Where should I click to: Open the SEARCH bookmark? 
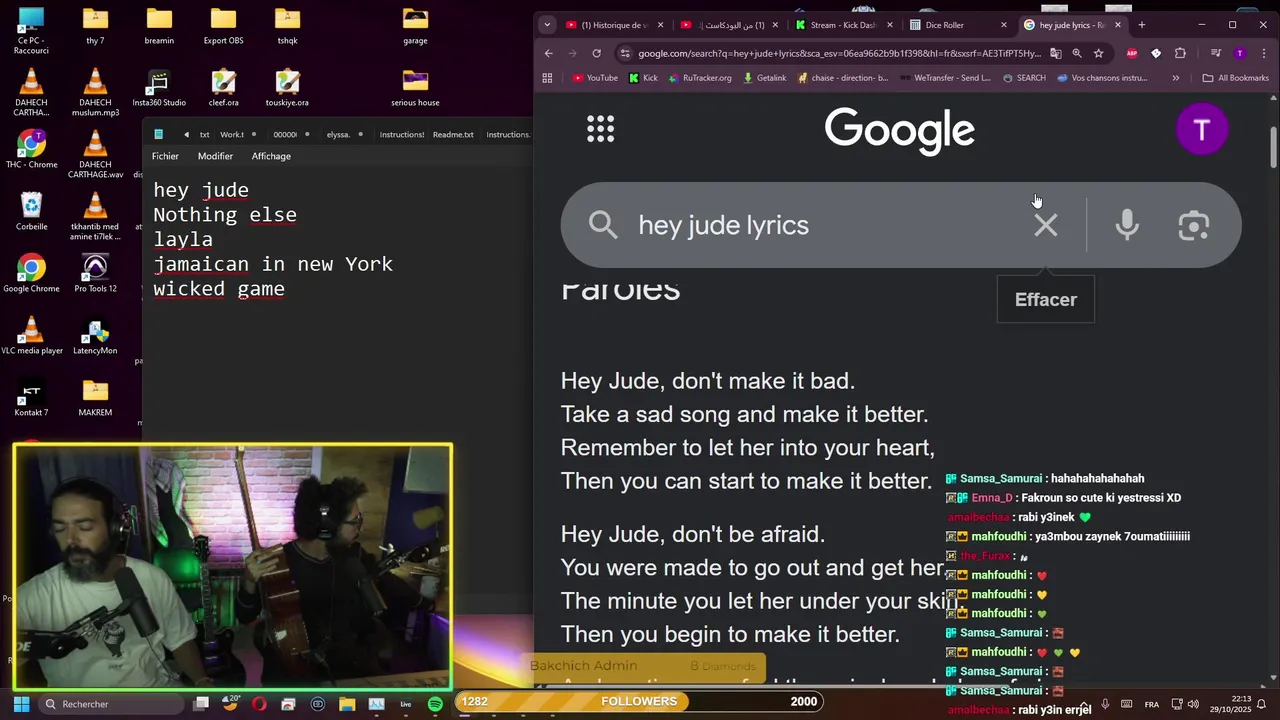tap(1024, 78)
